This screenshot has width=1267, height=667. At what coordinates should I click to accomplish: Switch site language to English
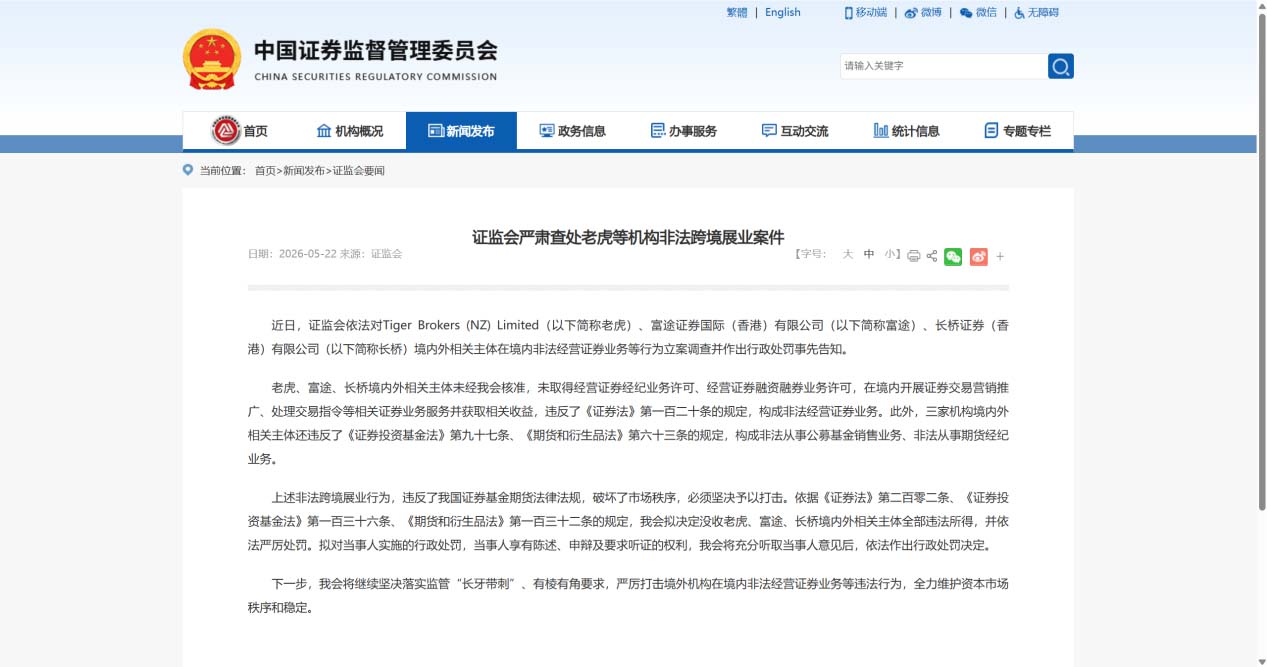pyautogui.click(x=783, y=13)
